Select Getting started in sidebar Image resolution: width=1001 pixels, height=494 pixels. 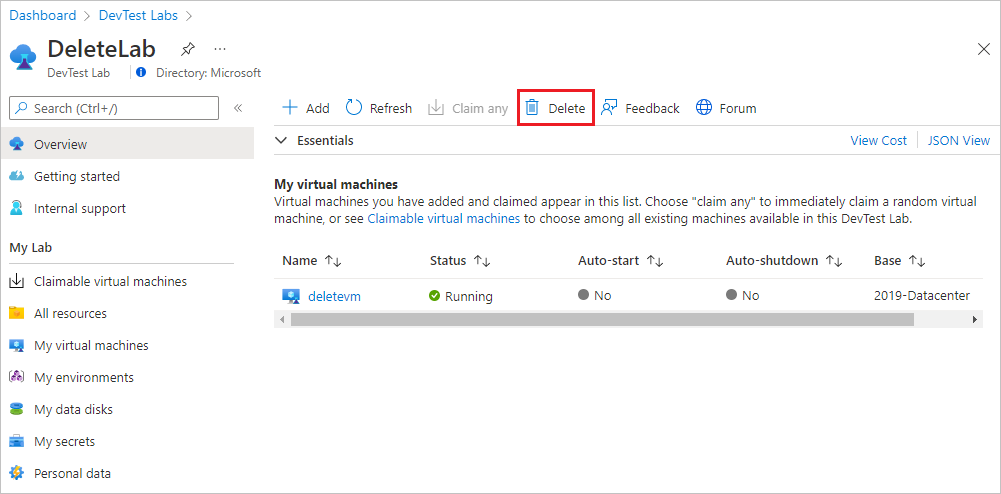(x=77, y=176)
